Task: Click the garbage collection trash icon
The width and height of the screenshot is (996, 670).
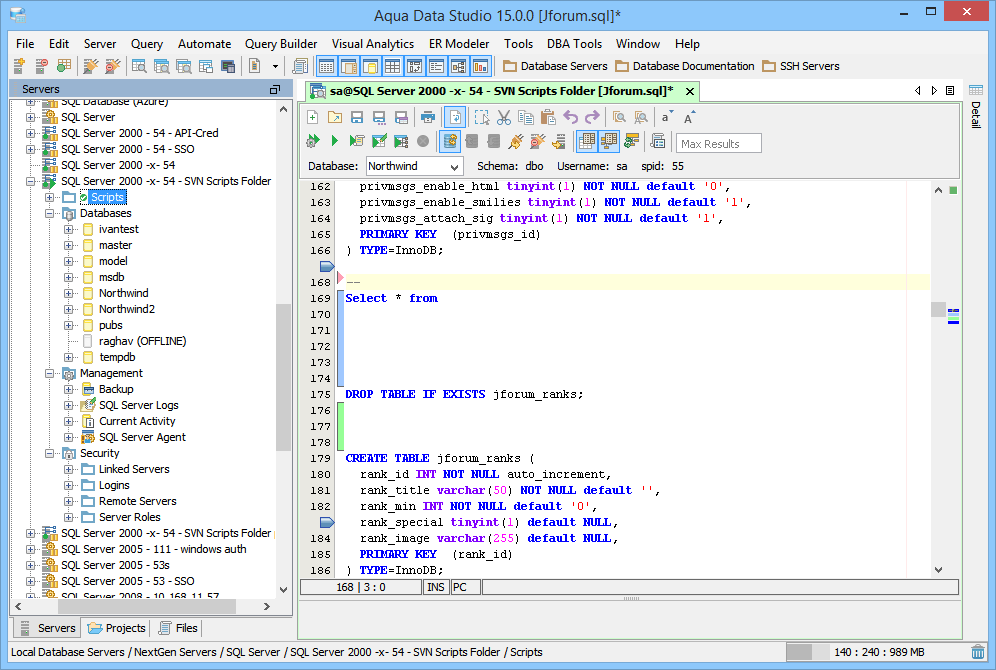Action: point(977,652)
